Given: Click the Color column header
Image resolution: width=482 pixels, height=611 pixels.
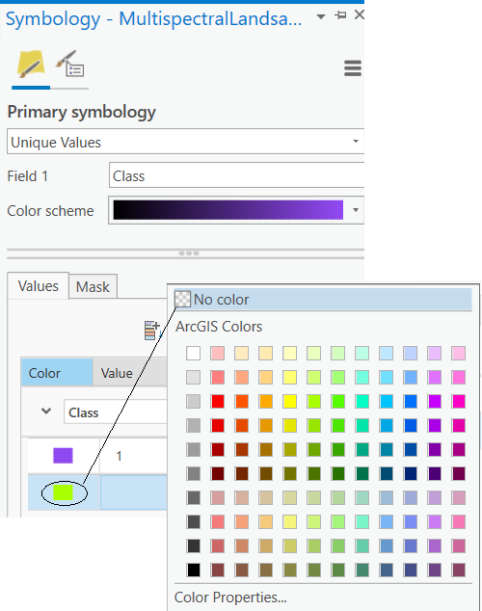Looking at the screenshot, I should click(57, 373).
